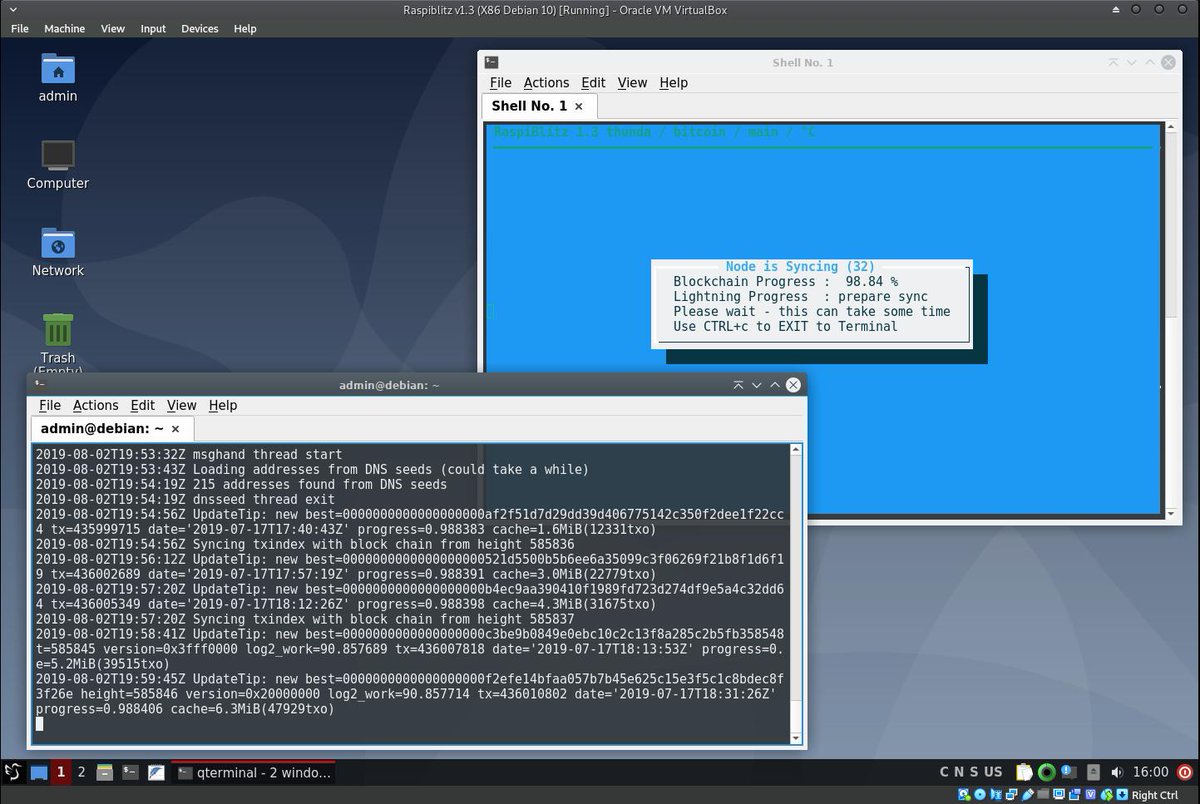
Task: Open VirtualBox Input menu
Action: [153, 29]
